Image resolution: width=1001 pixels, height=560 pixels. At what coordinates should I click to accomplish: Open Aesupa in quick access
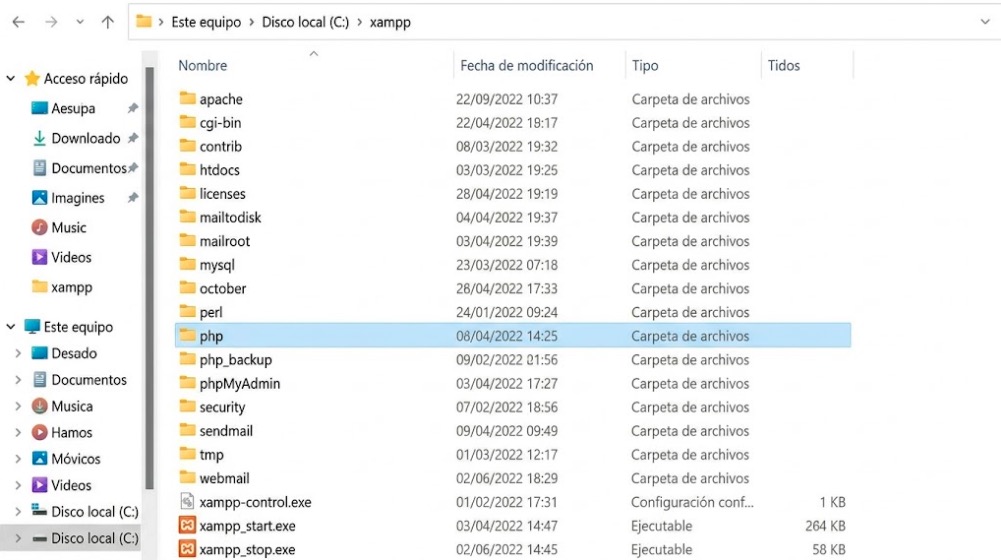point(73,109)
